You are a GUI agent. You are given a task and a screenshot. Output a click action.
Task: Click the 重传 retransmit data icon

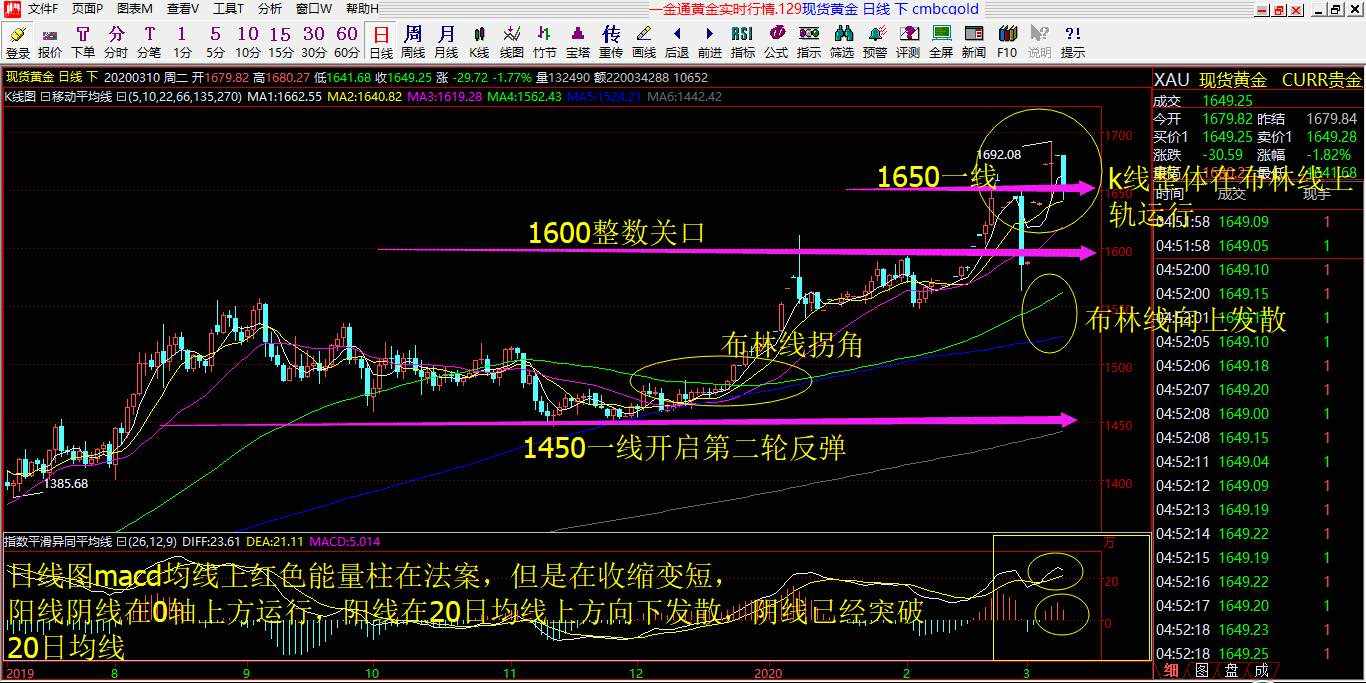pyautogui.click(x=611, y=41)
